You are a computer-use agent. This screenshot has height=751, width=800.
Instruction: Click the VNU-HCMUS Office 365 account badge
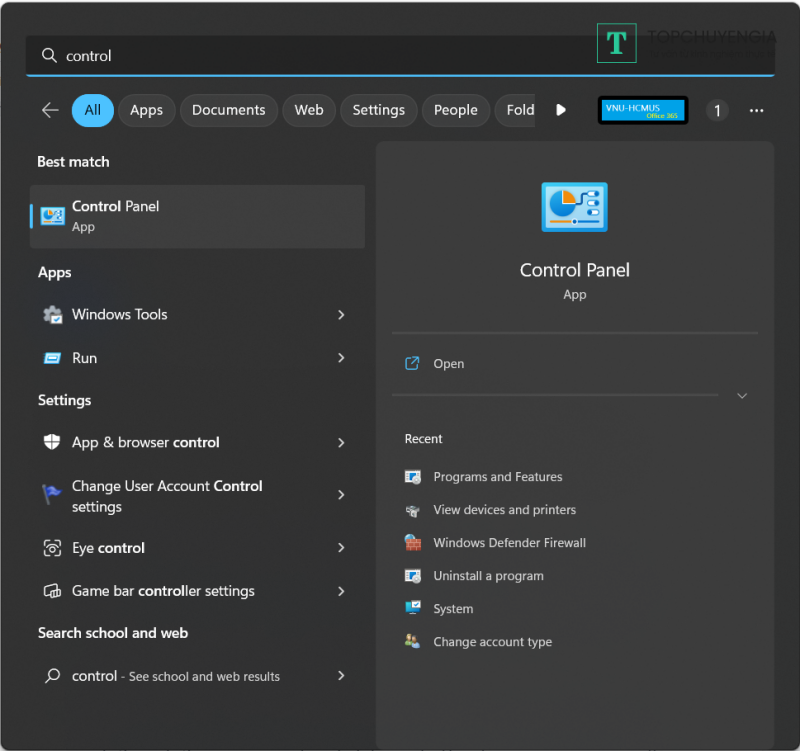pos(643,110)
